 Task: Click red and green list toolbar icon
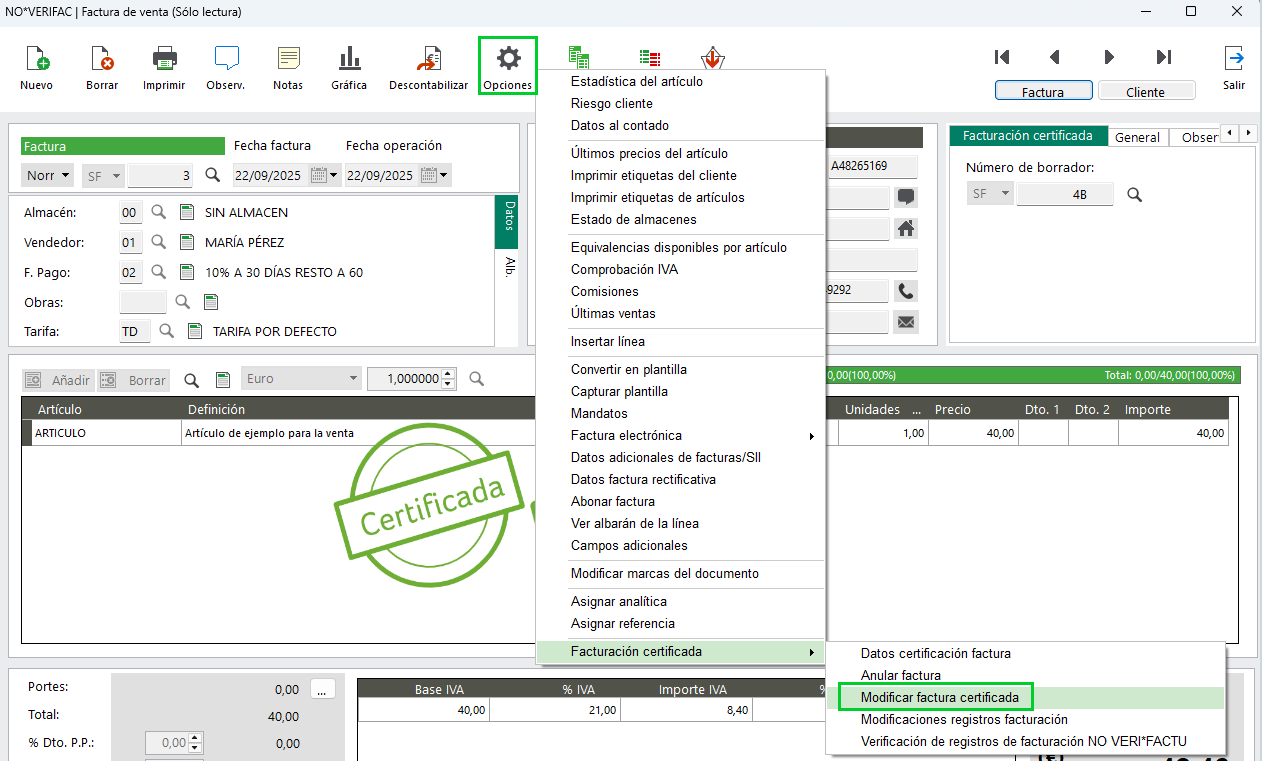click(x=650, y=58)
